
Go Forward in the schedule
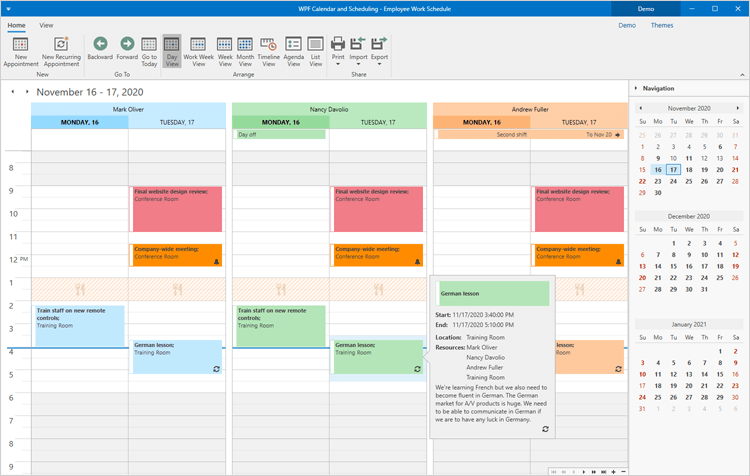click(x=127, y=48)
